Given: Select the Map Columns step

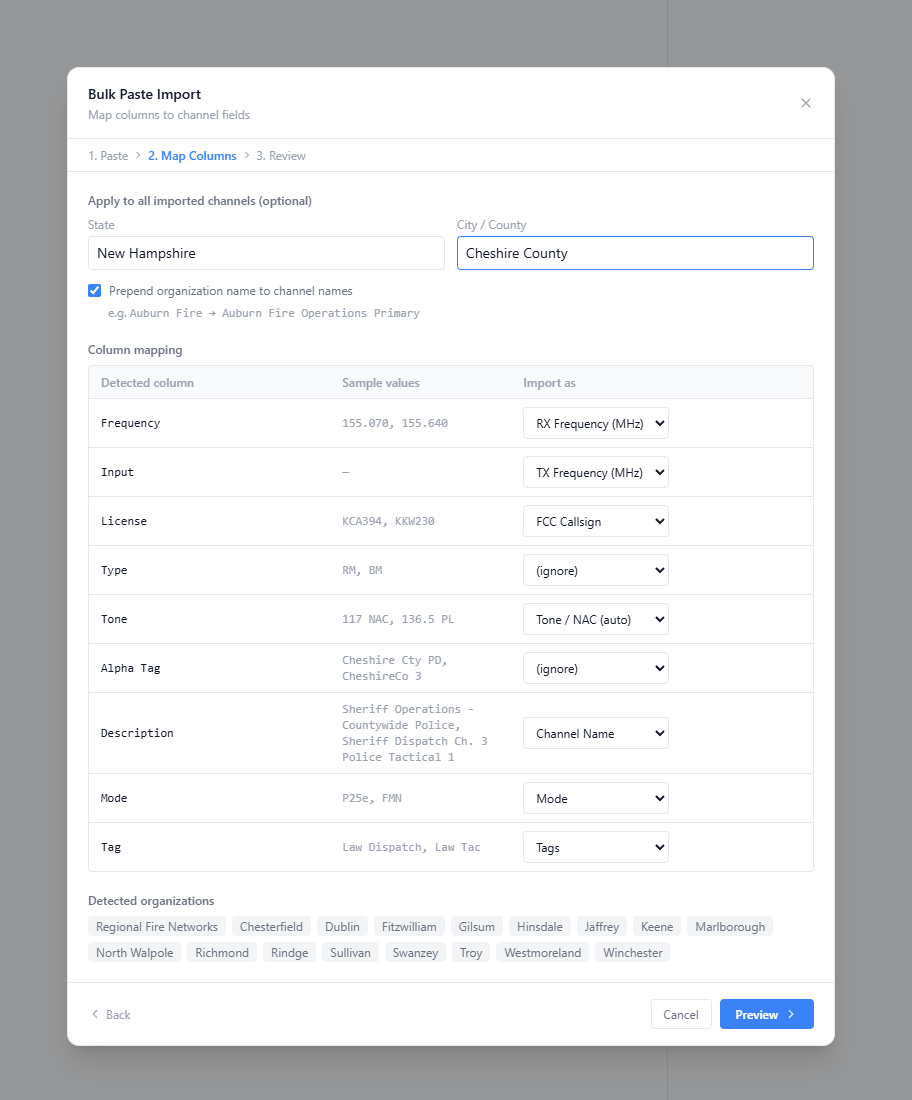Looking at the screenshot, I should tap(192, 155).
